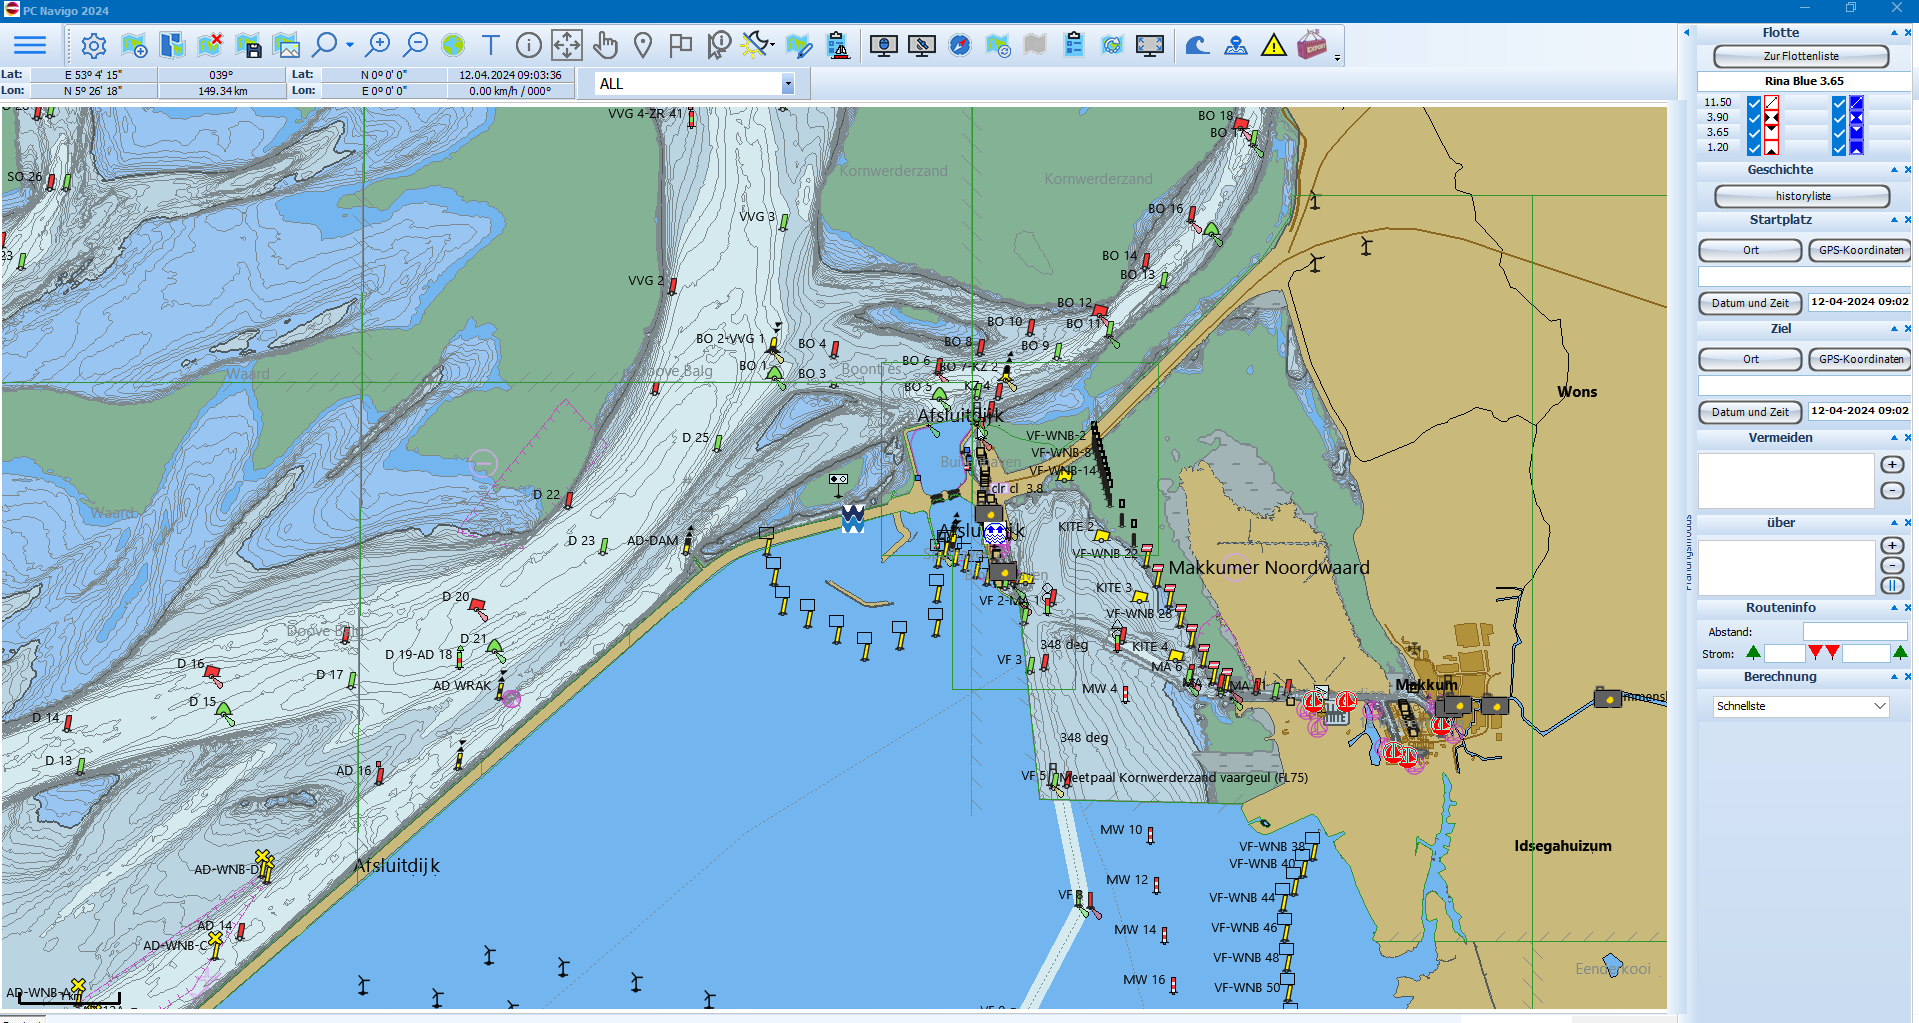Open the hamburger main menu
Viewport: 1919px width, 1023px height.
(30, 45)
